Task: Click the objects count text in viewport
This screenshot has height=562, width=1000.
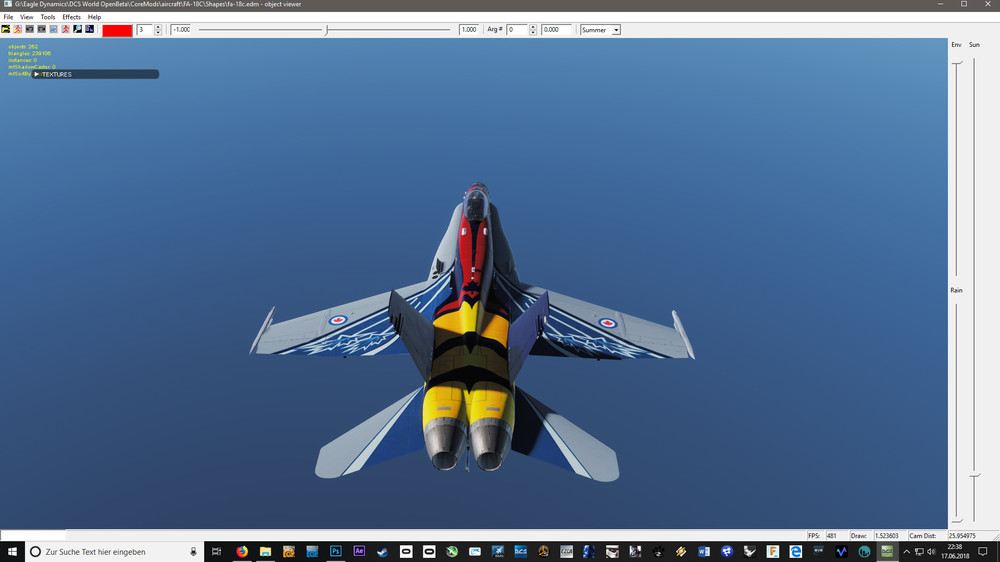Action: (23, 47)
